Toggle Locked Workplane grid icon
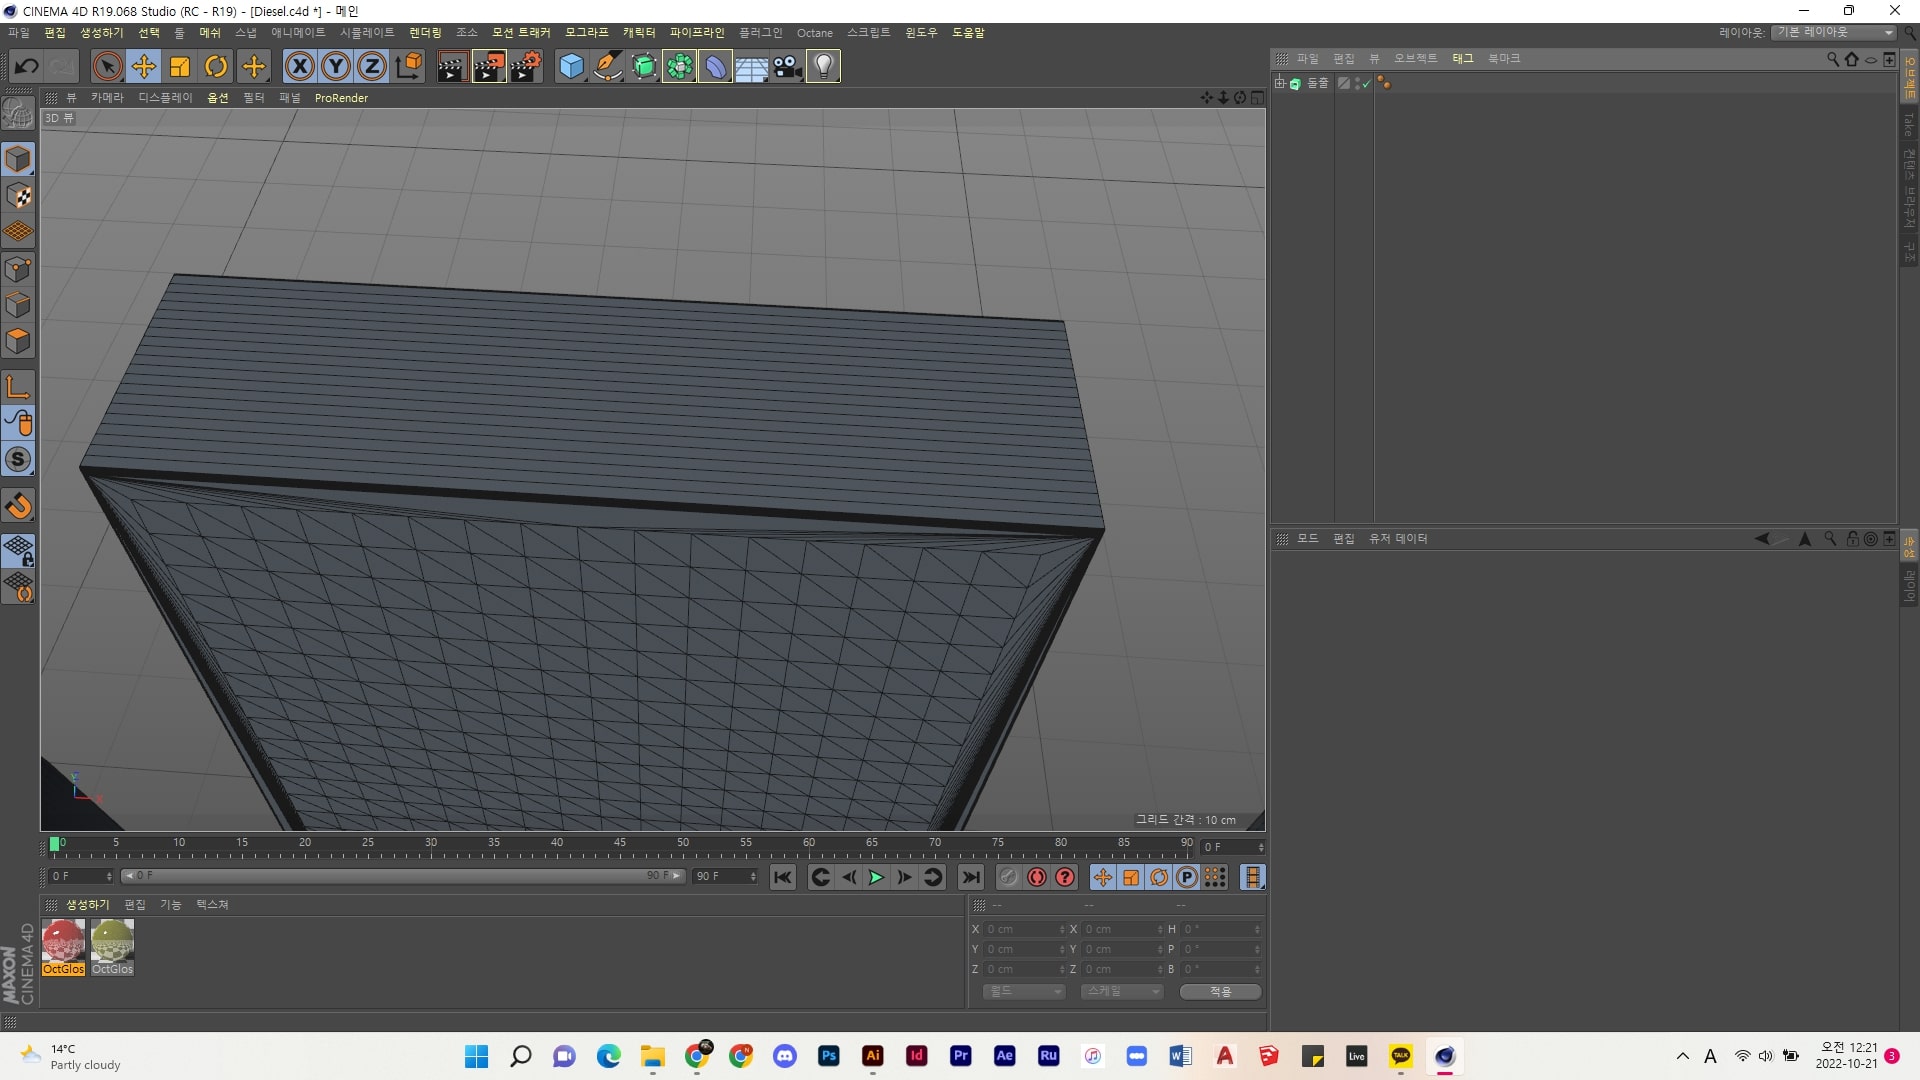This screenshot has width=1920, height=1080. tap(18, 550)
